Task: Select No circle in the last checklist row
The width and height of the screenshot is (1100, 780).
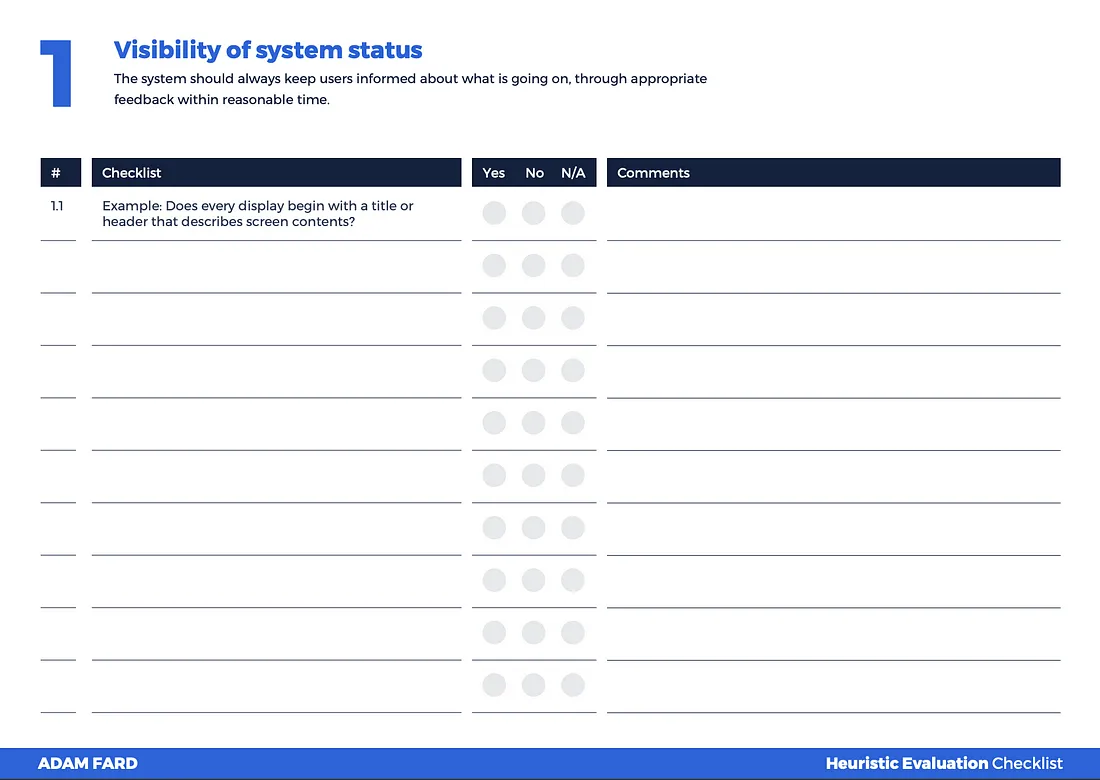Action: tap(533, 685)
